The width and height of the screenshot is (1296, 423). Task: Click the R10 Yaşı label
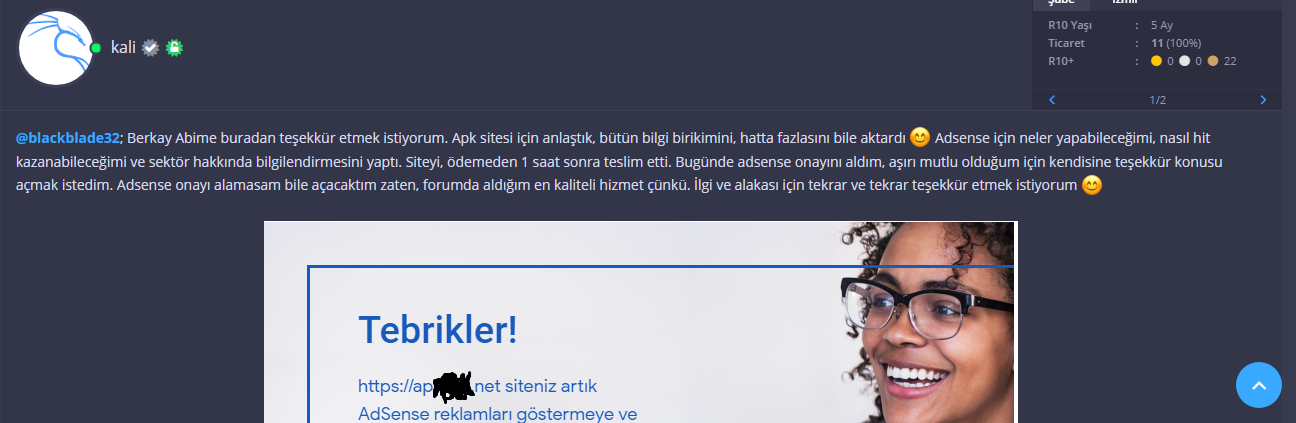pyautogui.click(x=1068, y=25)
